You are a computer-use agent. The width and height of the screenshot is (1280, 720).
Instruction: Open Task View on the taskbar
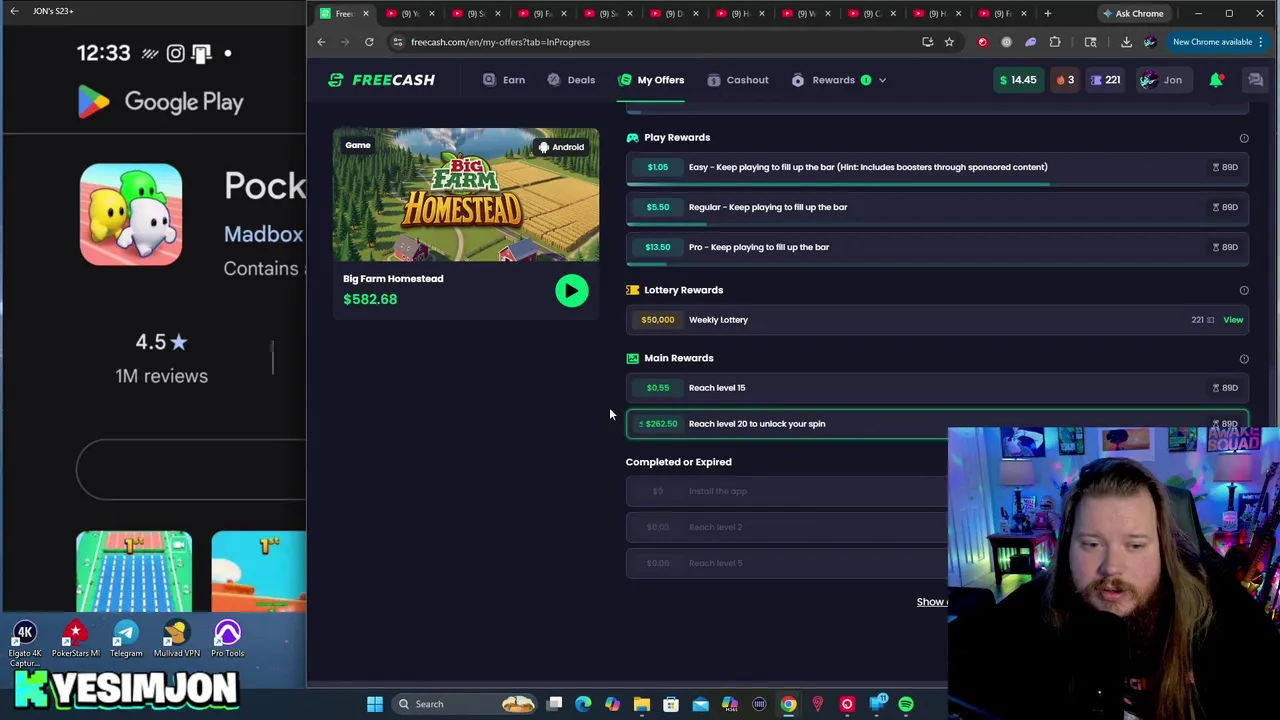(554, 704)
